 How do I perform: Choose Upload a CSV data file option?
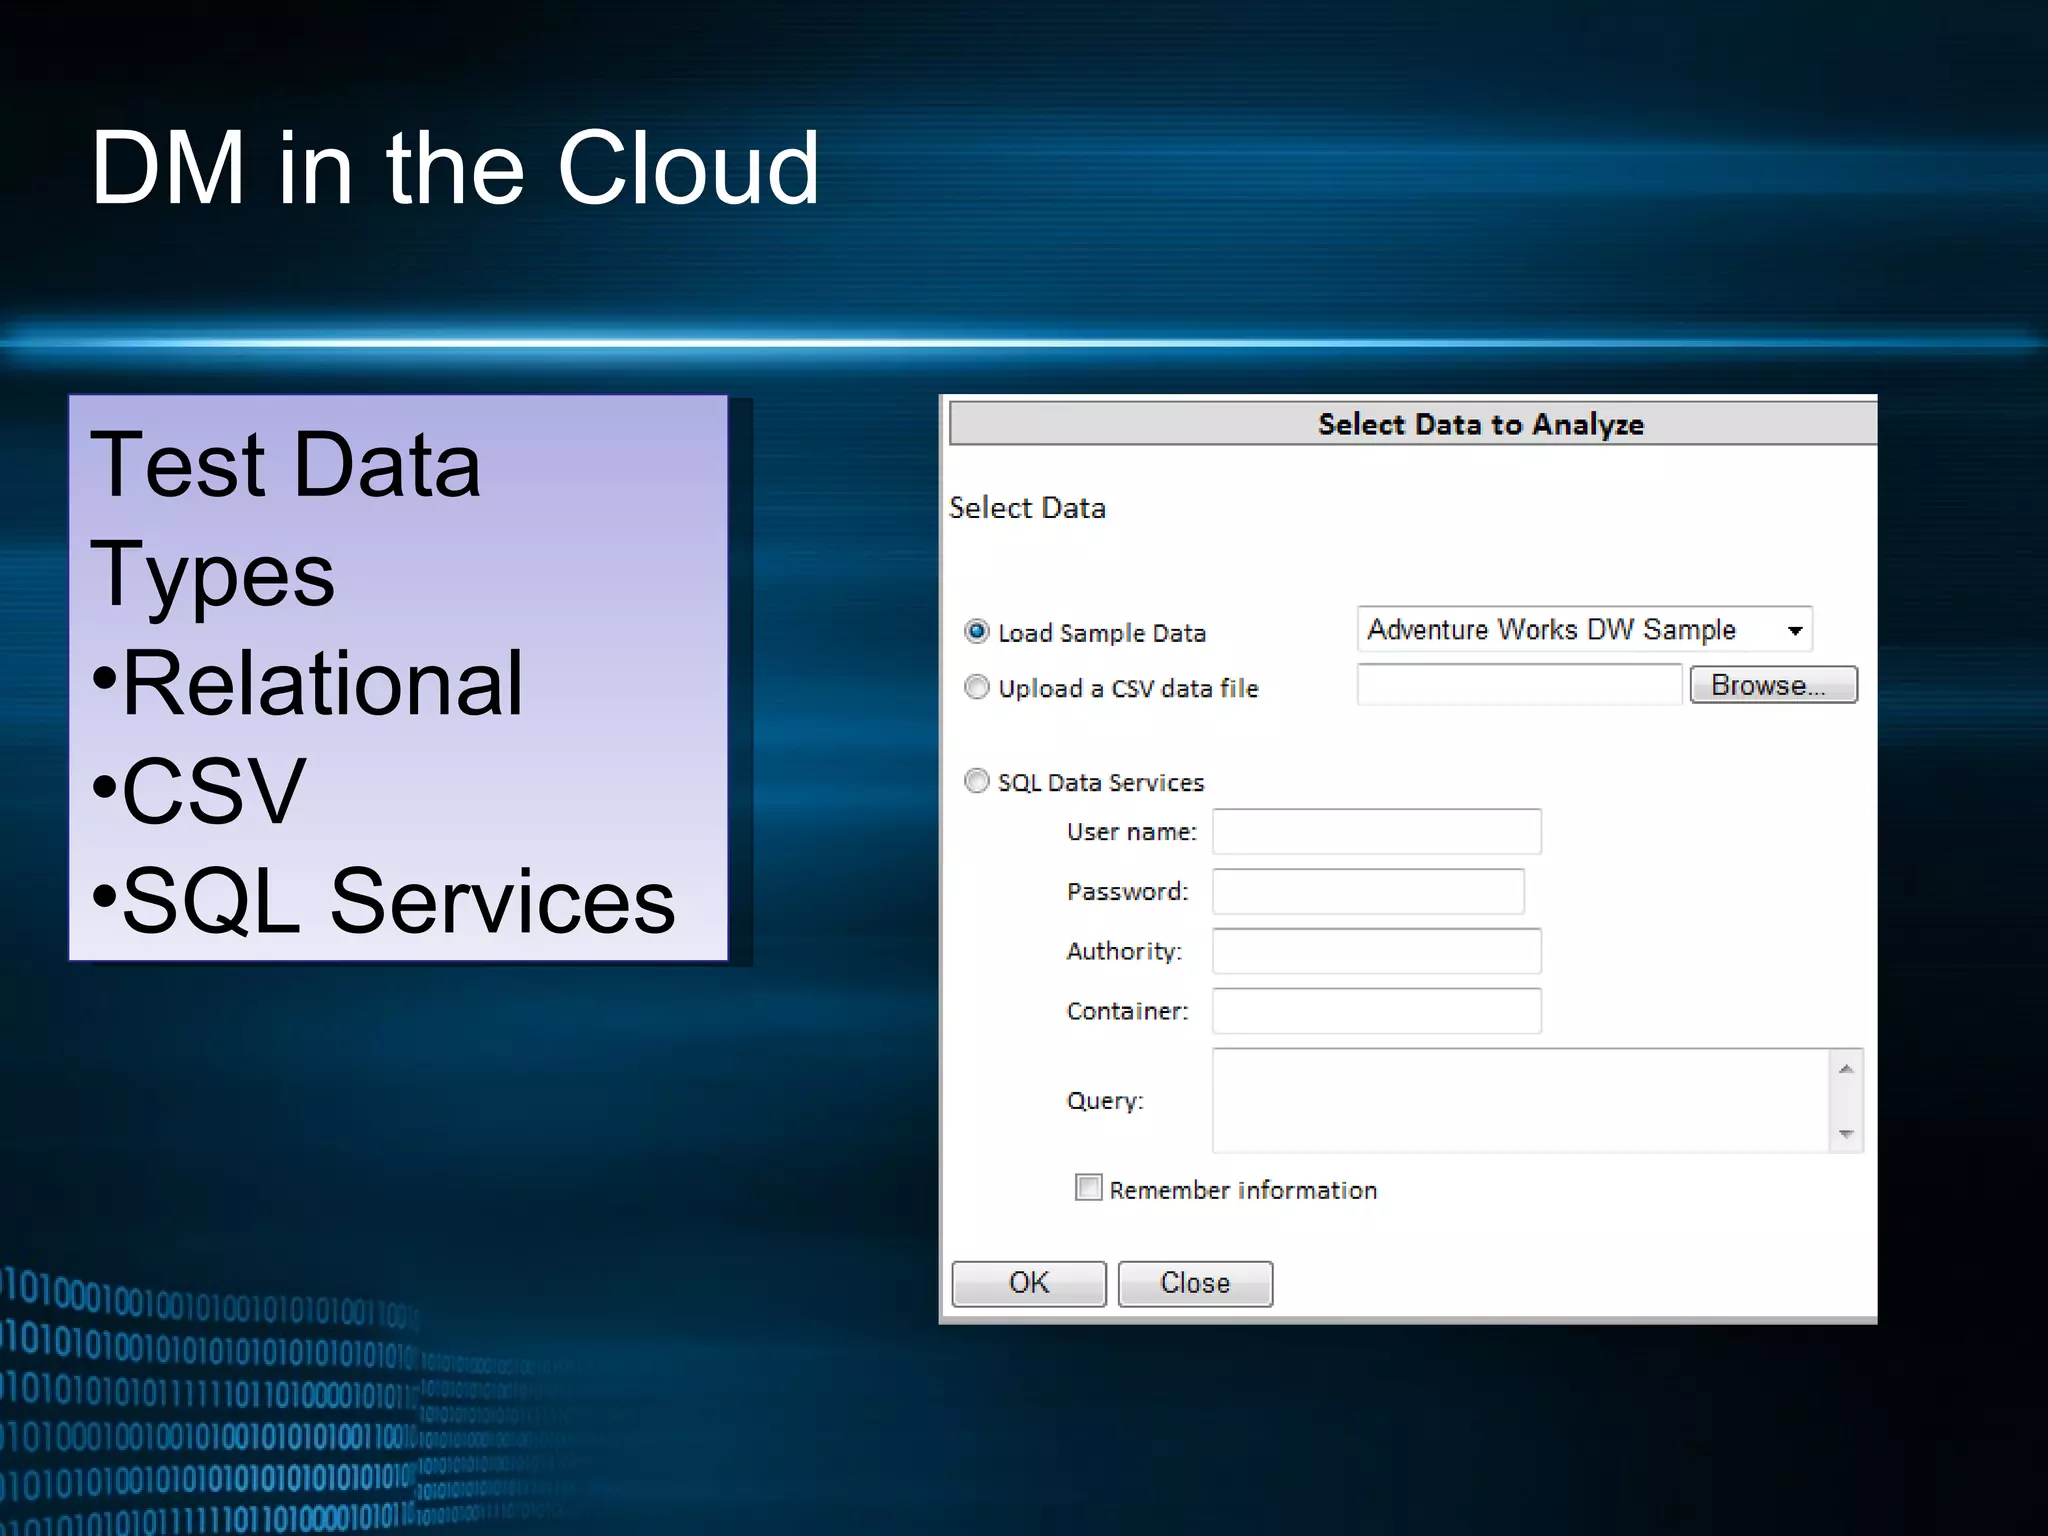click(x=976, y=687)
